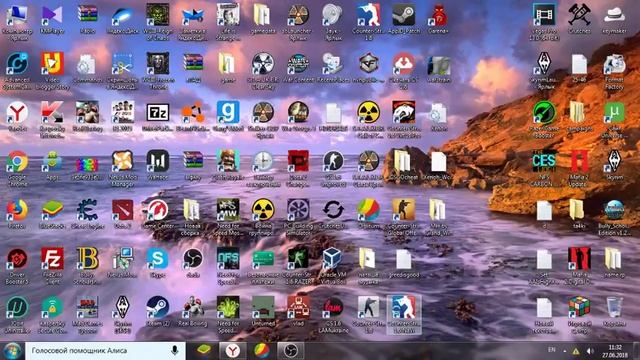Activate the Alice microphone button
Screen dimensions: 640x360
(x=175, y=351)
